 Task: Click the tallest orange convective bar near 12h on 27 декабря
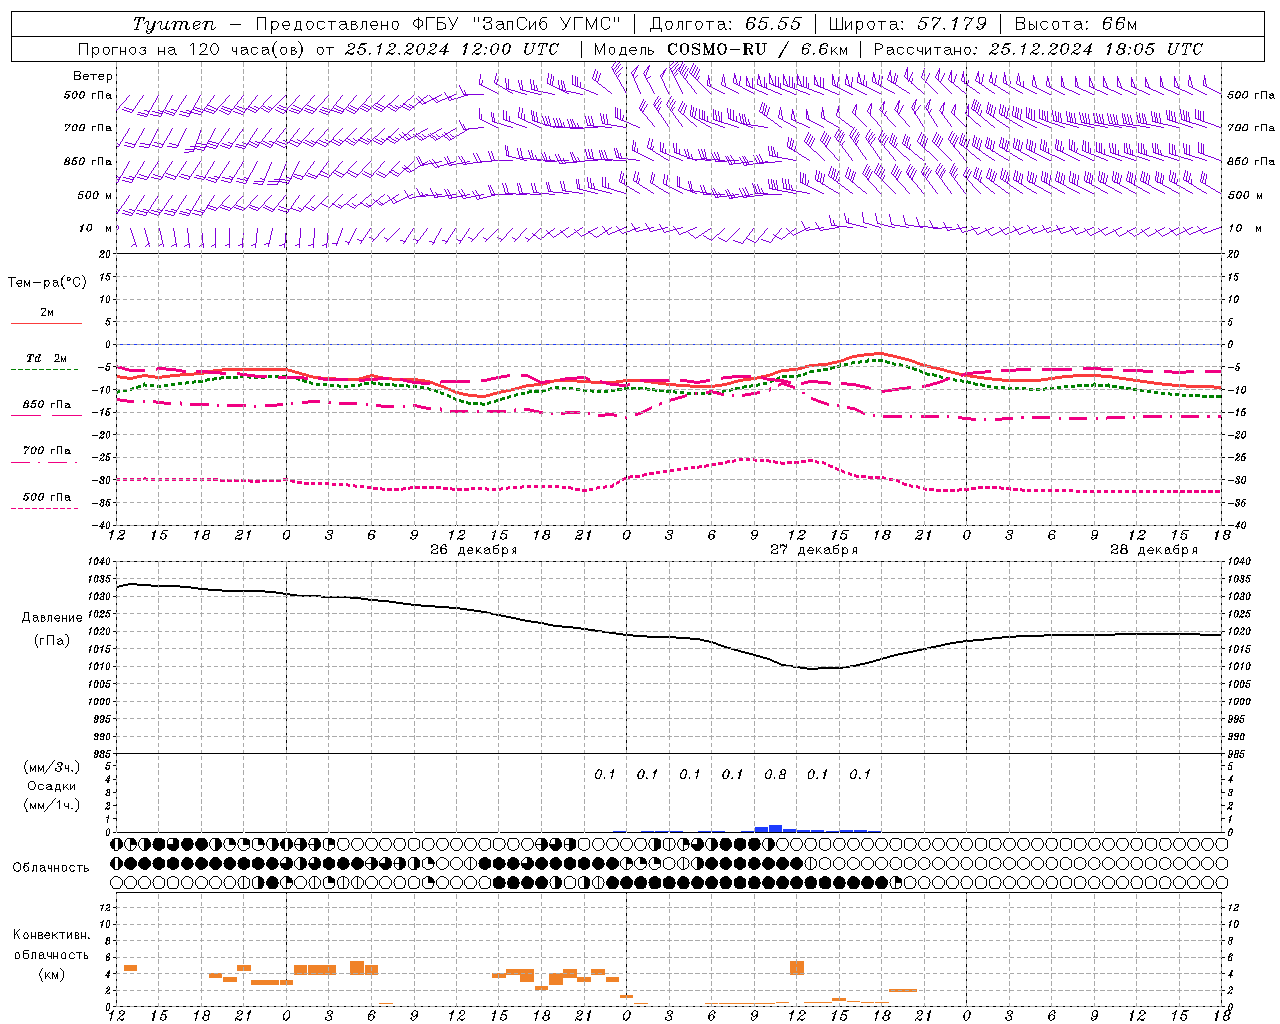(797, 968)
